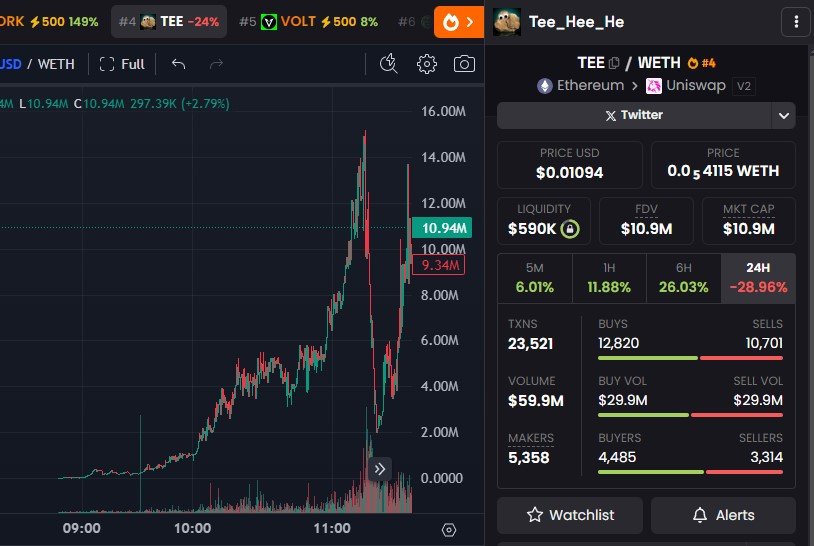Click the LIQUIDITY $590K value
The width and height of the screenshot is (814, 546).
coord(532,229)
